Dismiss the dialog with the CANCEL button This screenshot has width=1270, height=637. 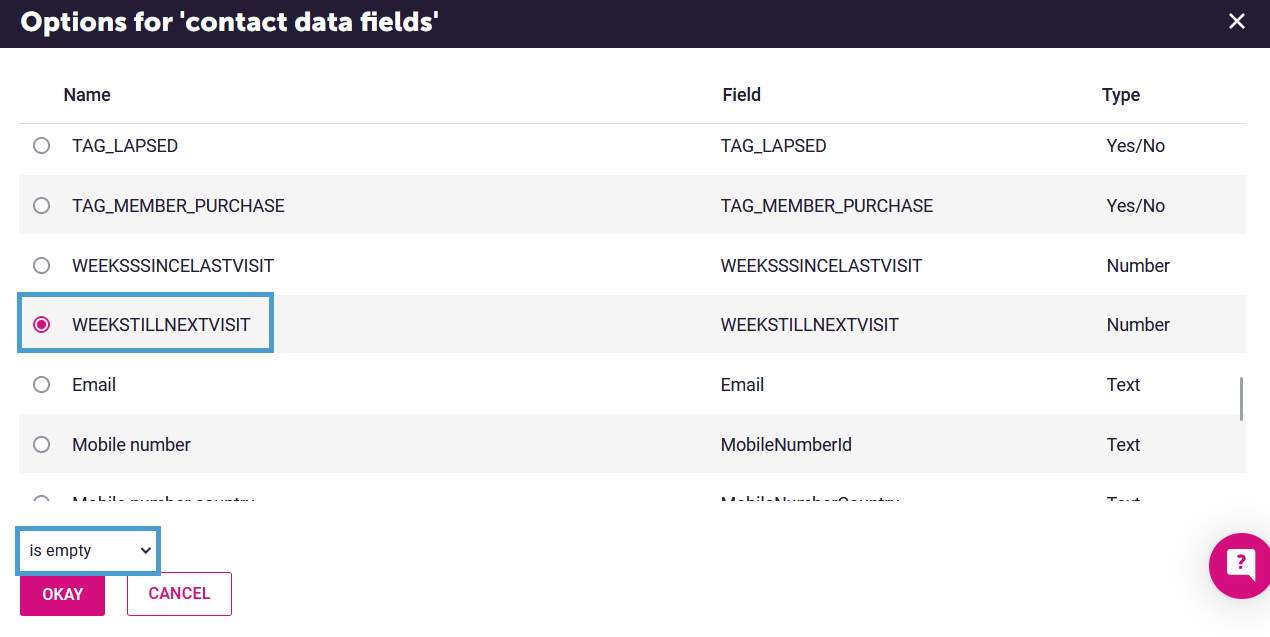coord(179,594)
